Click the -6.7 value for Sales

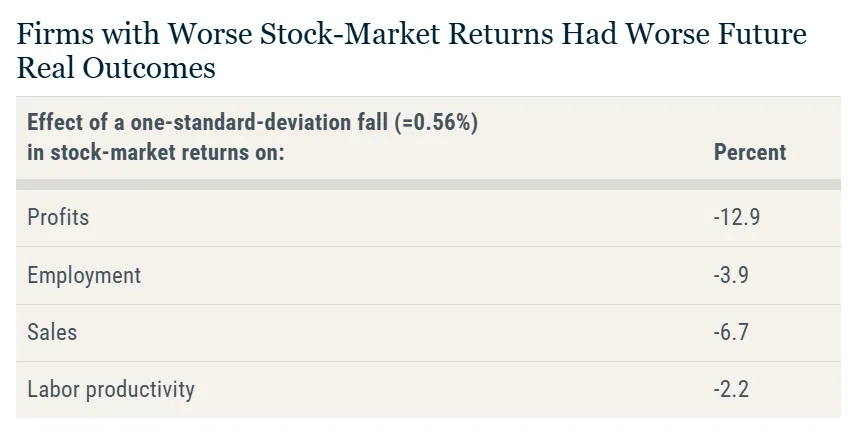(731, 332)
